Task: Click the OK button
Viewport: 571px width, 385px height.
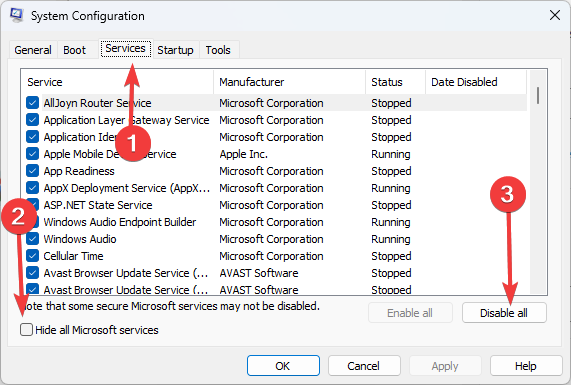Action: [x=283, y=366]
